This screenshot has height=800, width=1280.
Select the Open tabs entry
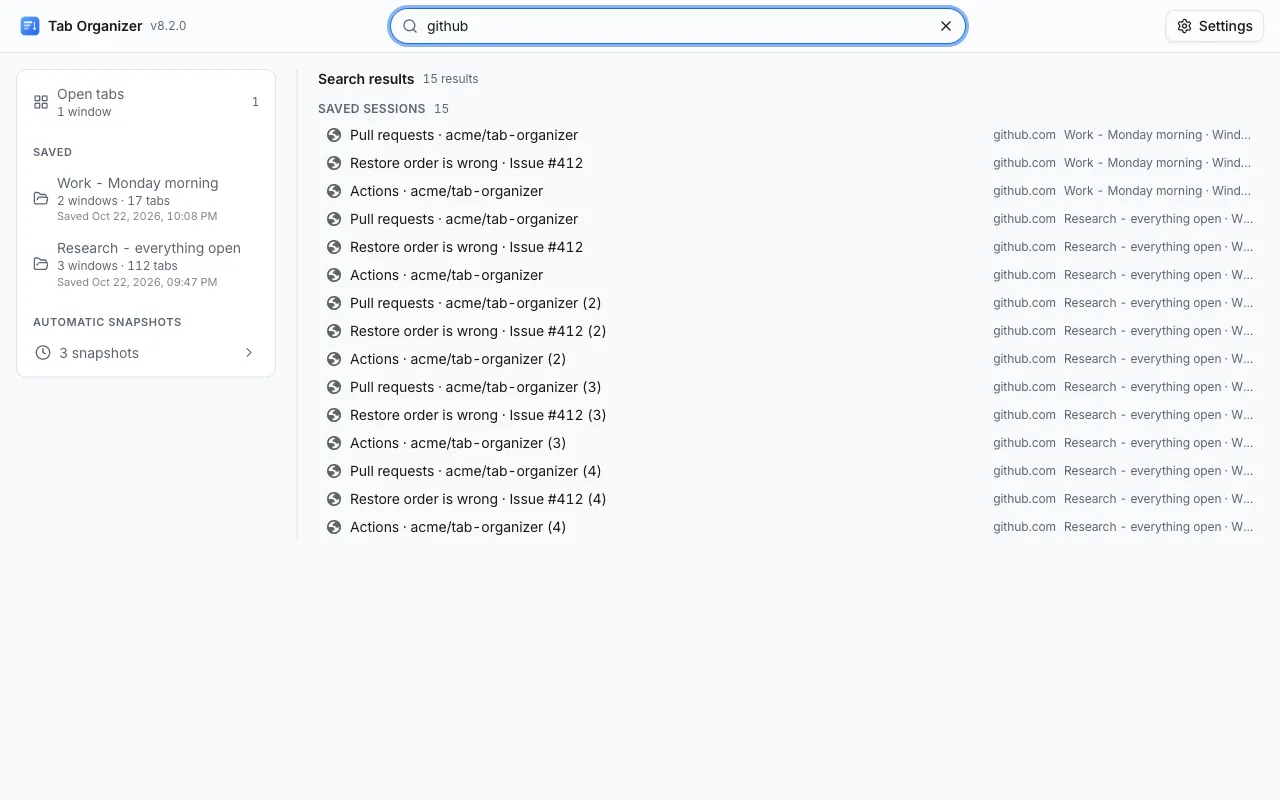146,102
